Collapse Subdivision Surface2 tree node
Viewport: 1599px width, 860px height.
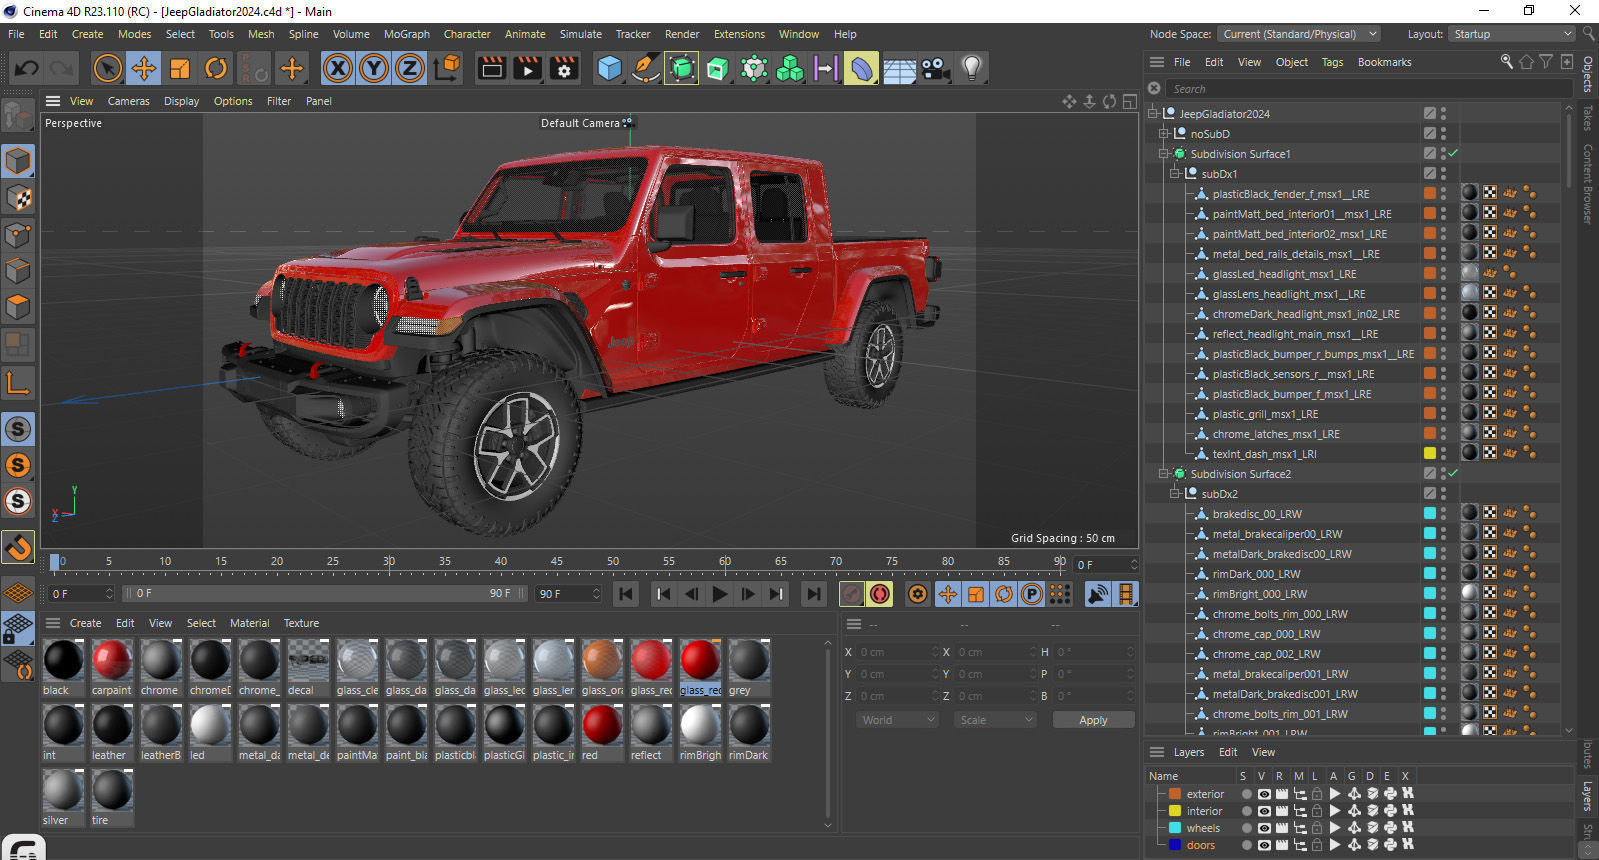click(1163, 474)
